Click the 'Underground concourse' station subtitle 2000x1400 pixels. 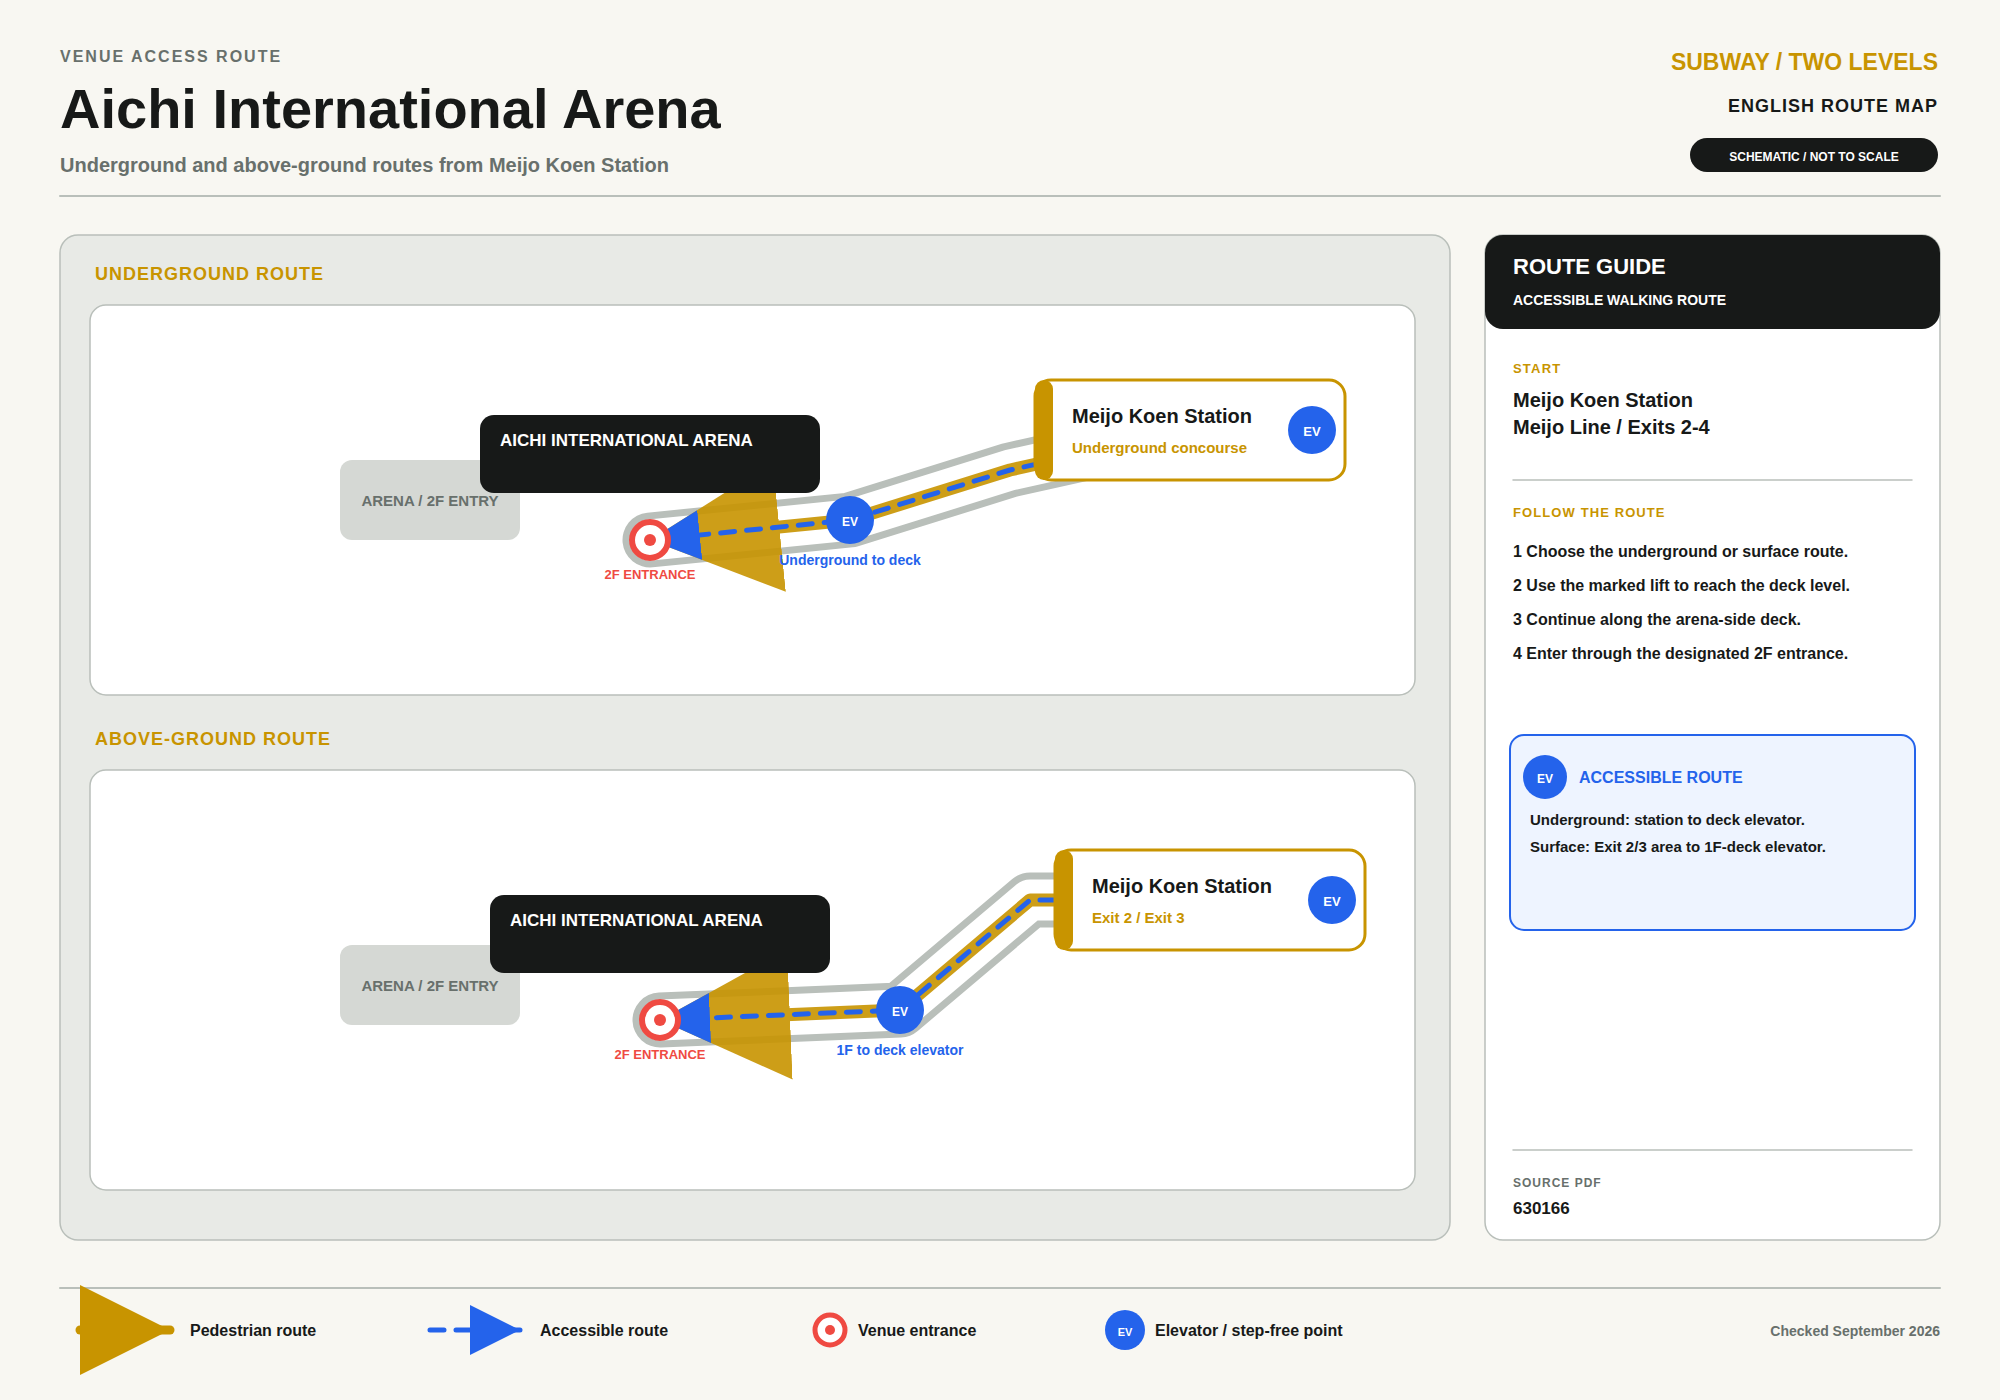1159,448
